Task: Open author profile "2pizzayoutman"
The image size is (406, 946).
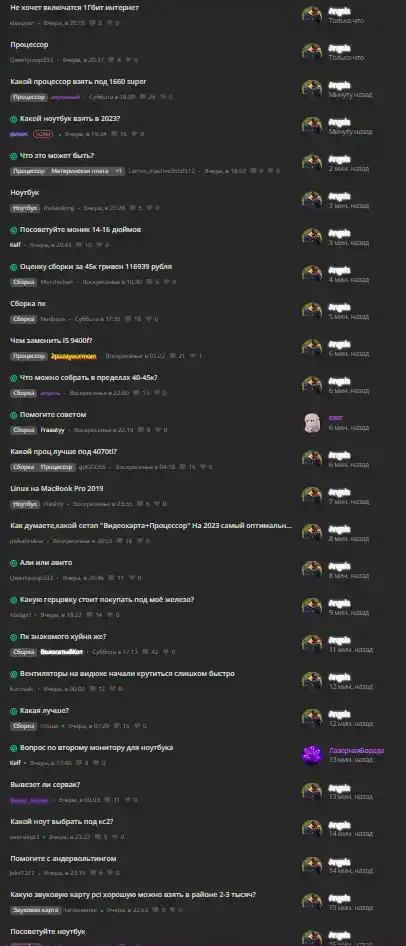Action: pos(74,356)
